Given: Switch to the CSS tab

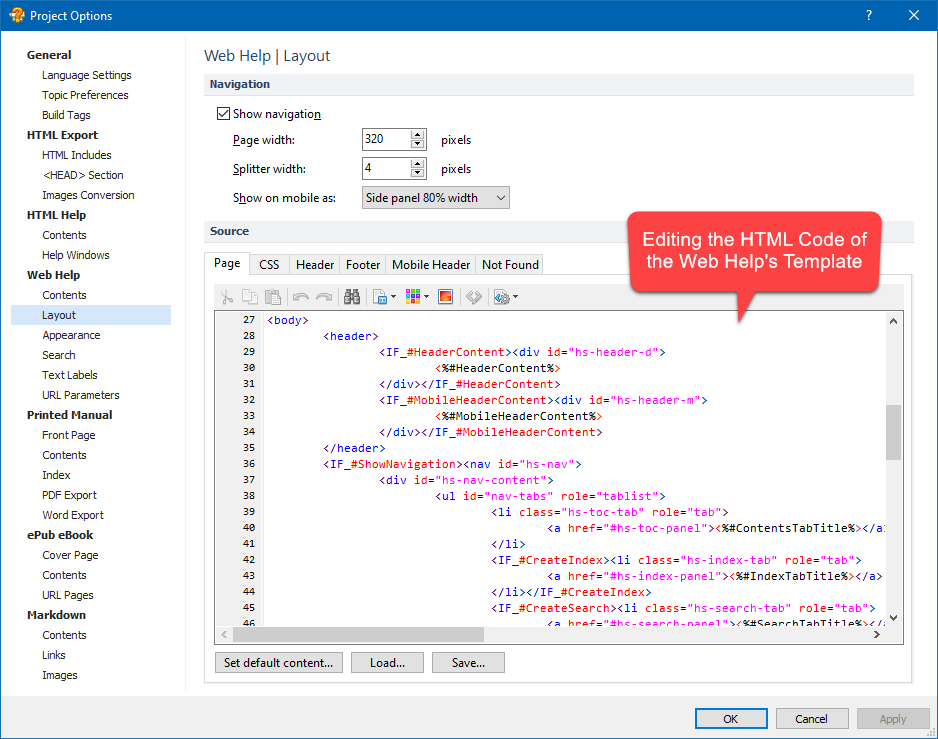Looking at the screenshot, I should point(269,264).
